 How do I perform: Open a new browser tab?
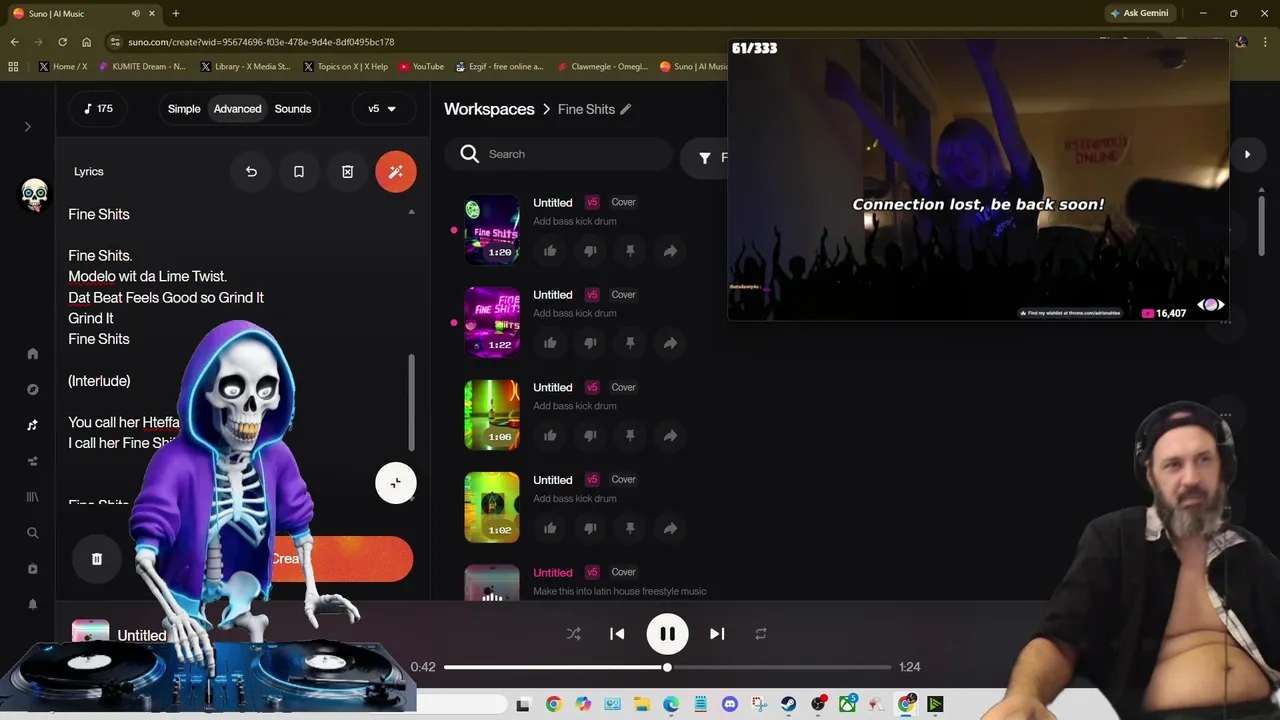click(175, 13)
